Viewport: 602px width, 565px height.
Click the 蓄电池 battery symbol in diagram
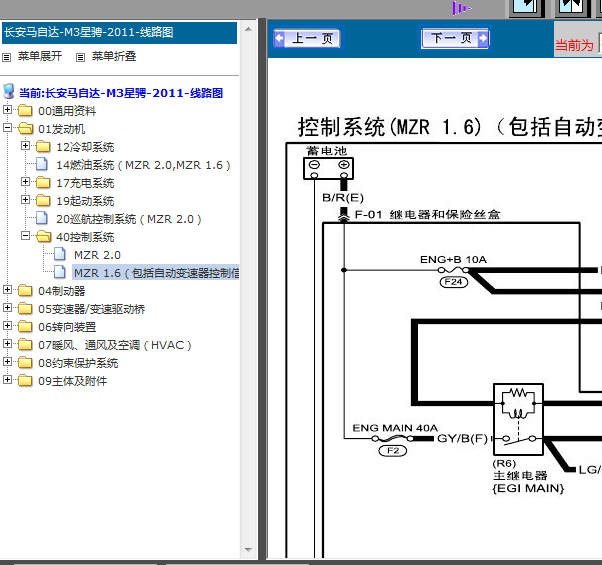pyautogui.click(x=329, y=168)
